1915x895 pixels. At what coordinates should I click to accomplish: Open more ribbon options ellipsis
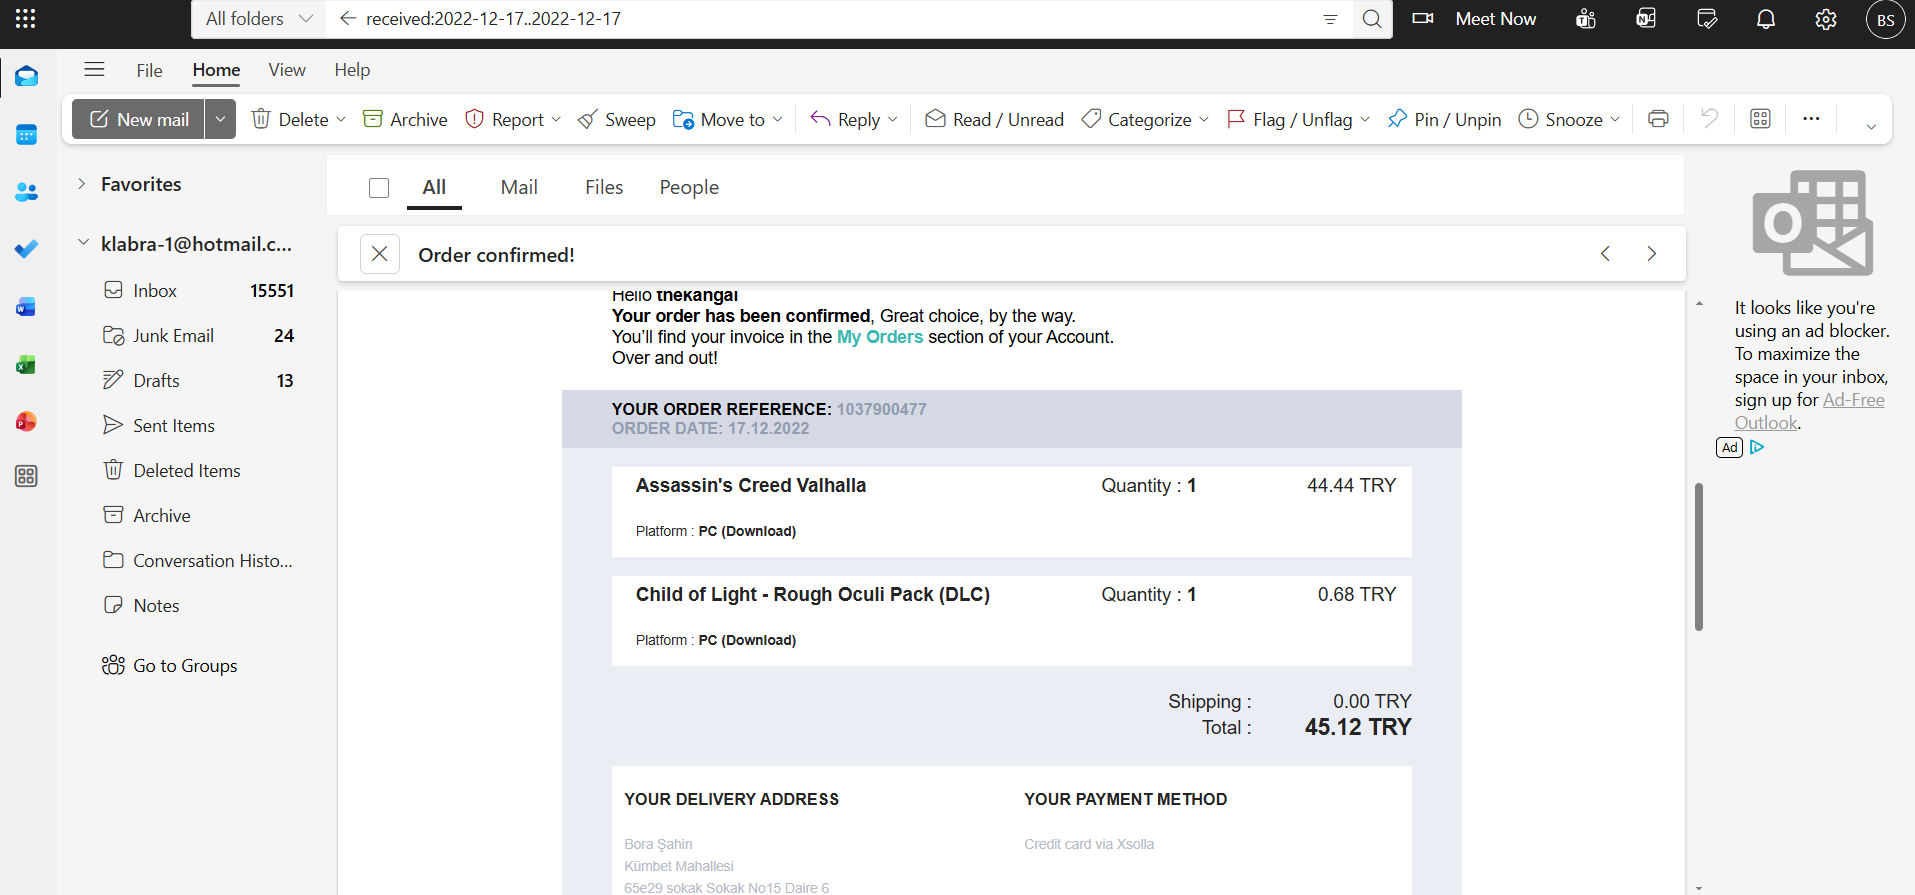point(1811,119)
